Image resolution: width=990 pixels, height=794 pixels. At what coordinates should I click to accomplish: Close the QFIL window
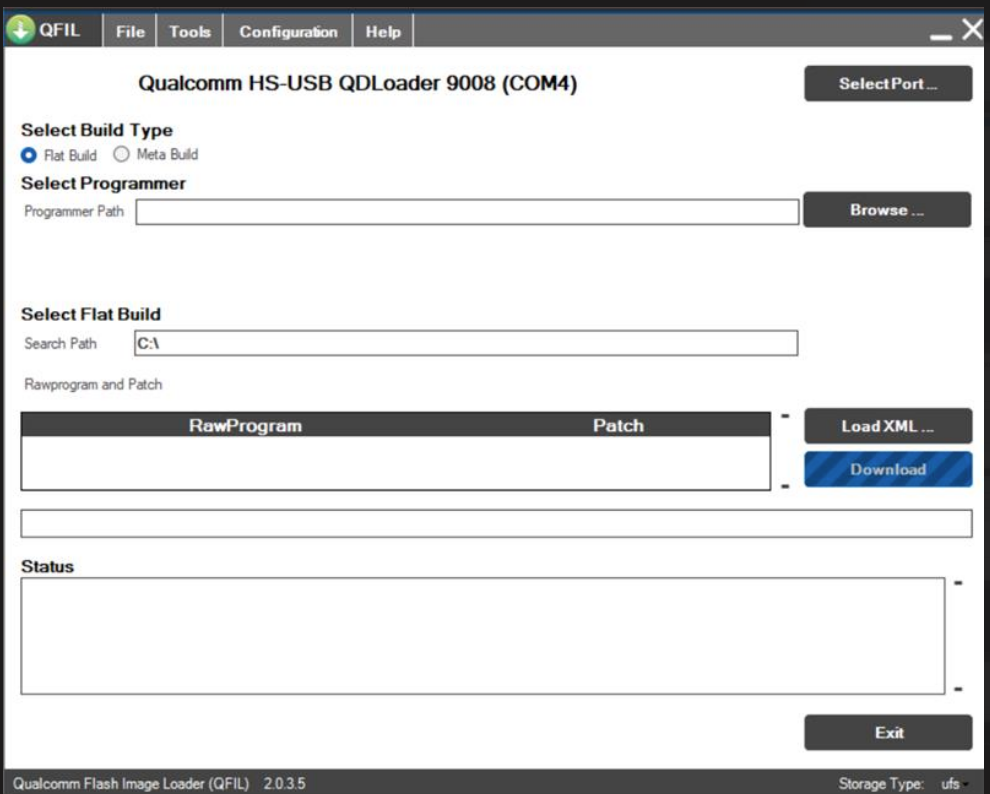click(x=972, y=29)
